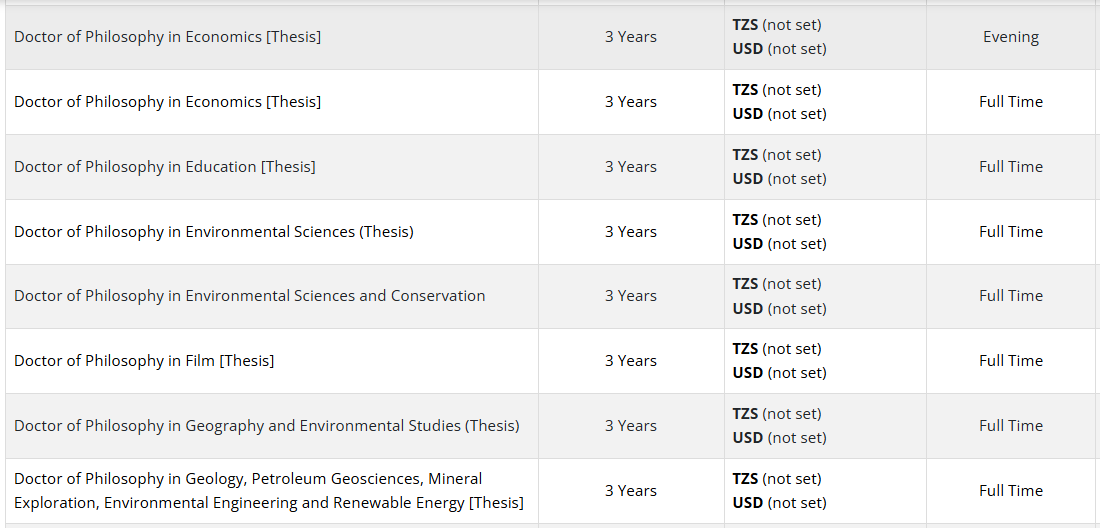Click Doctor of Philosophy in Environmental Sciences (Thesis)

(x=214, y=232)
